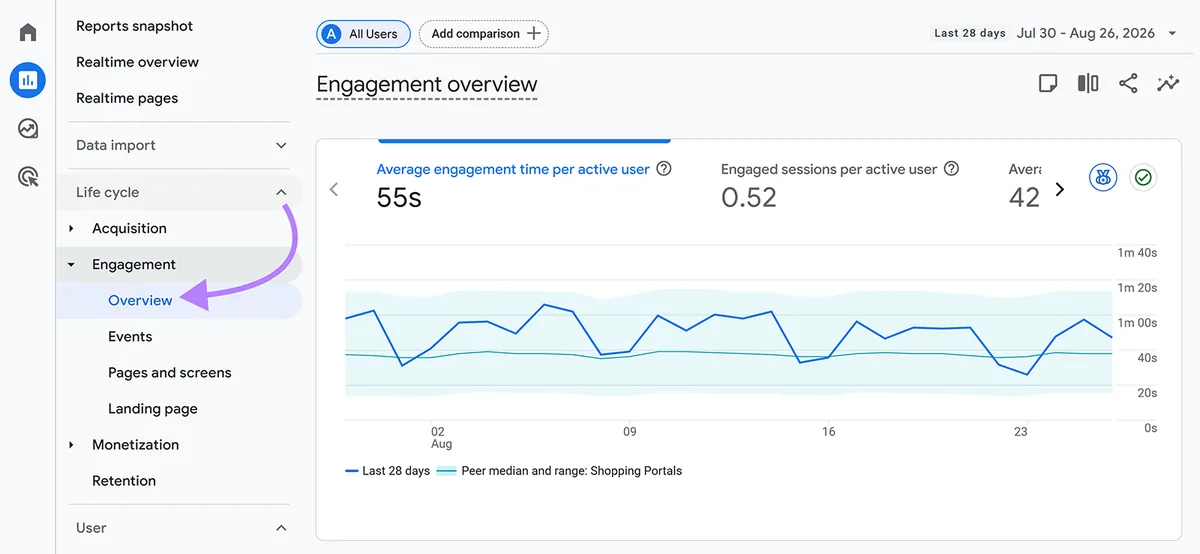
Task: Expand the Data import section
Action: pyautogui.click(x=281, y=145)
